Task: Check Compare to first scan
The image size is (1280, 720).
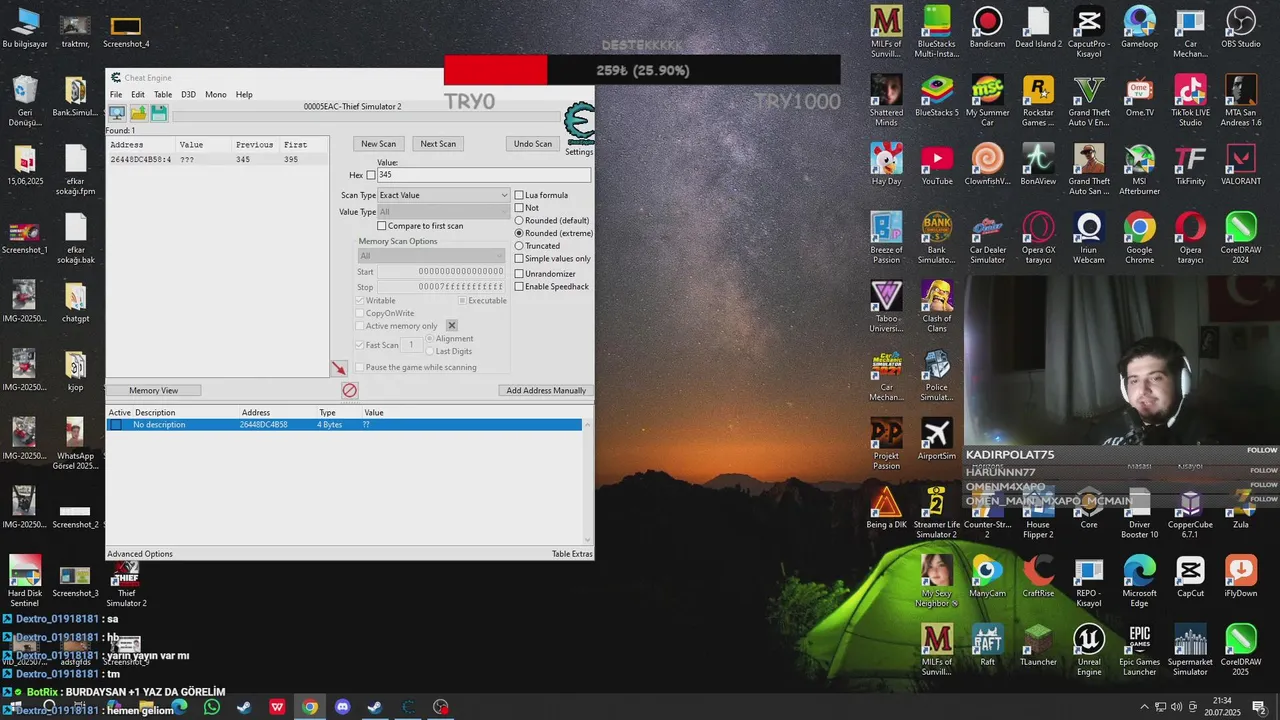Action: point(381,226)
